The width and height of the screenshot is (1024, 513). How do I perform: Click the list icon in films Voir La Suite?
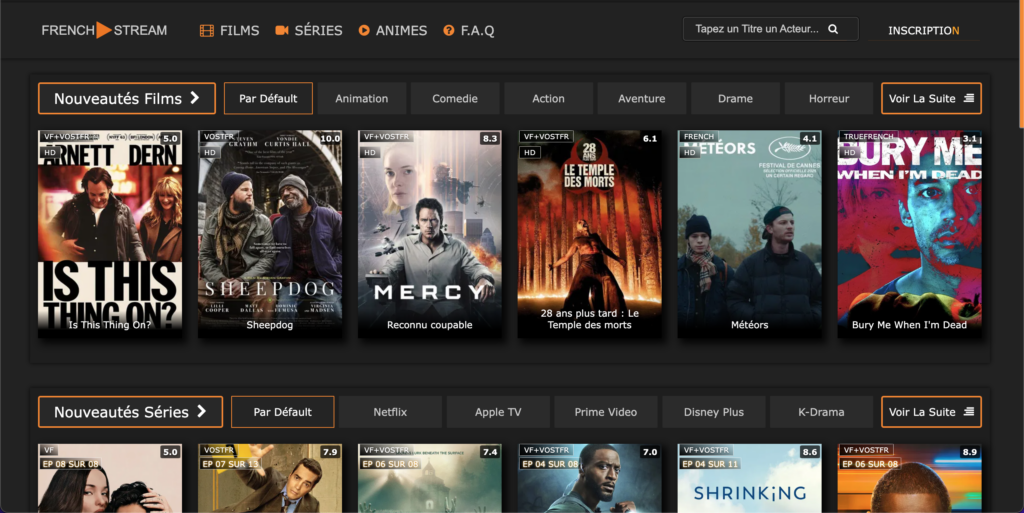pyautogui.click(x=969, y=98)
